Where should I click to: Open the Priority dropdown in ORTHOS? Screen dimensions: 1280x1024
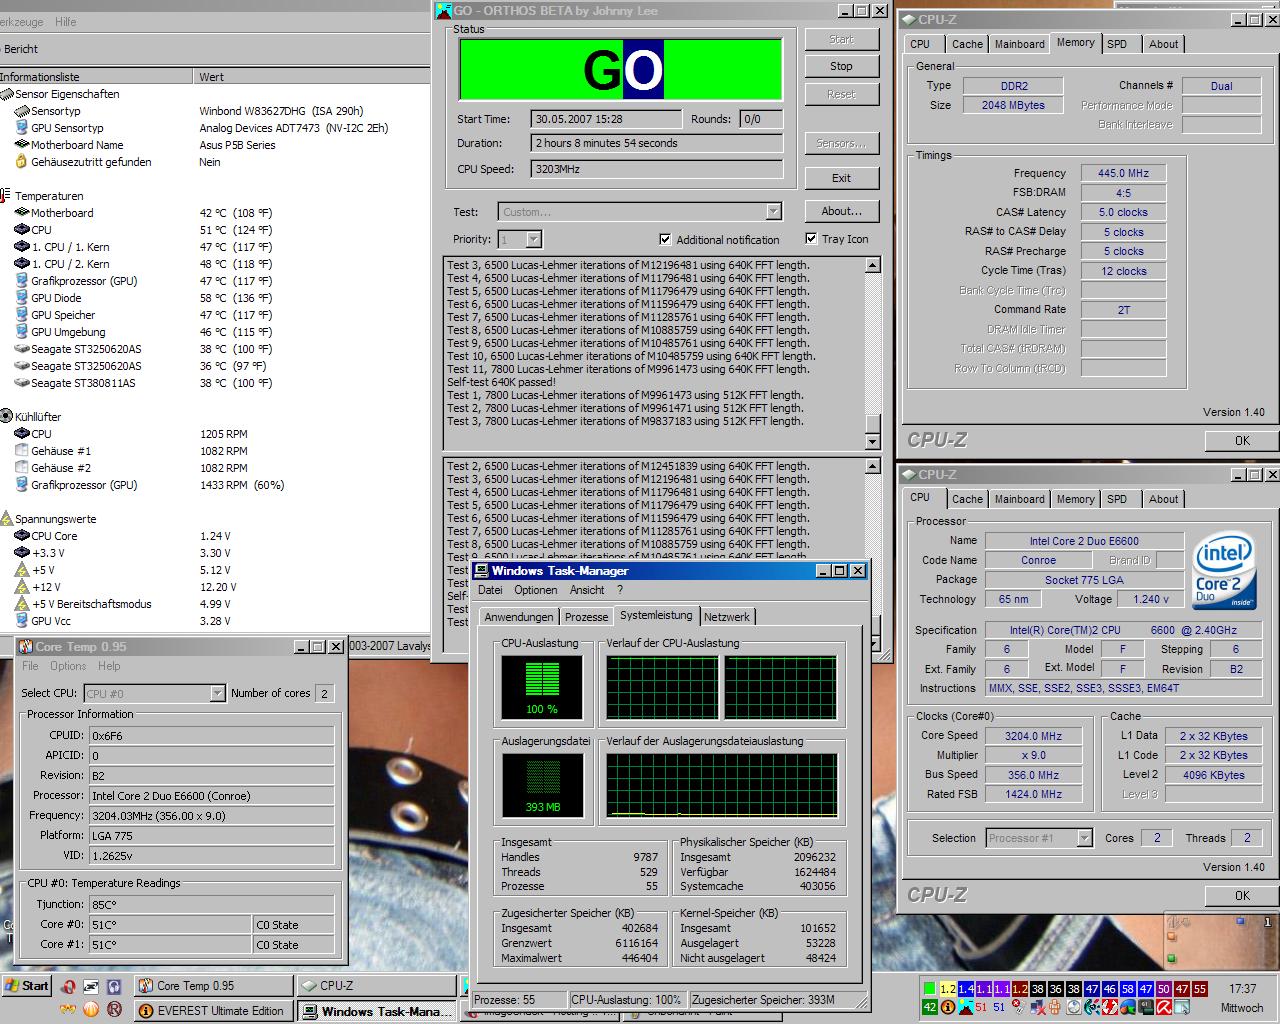tap(534, 239)
